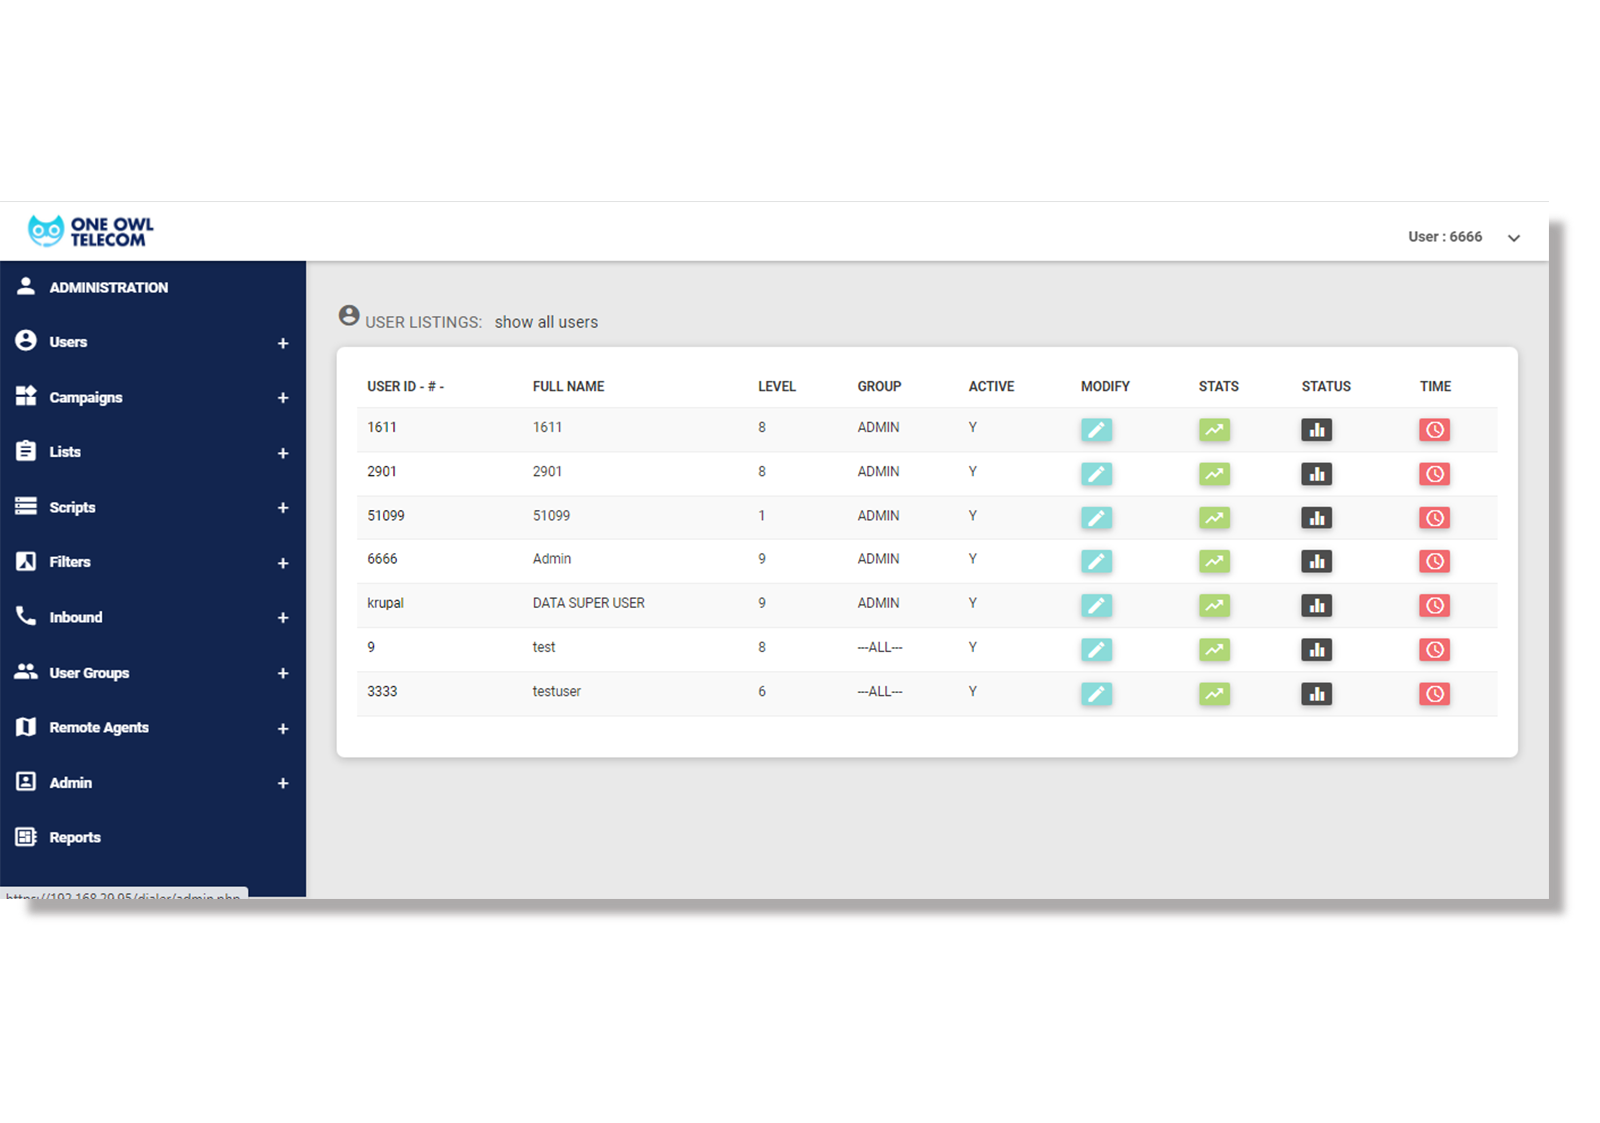Open time clock icon for krupal

[1434, 605]
